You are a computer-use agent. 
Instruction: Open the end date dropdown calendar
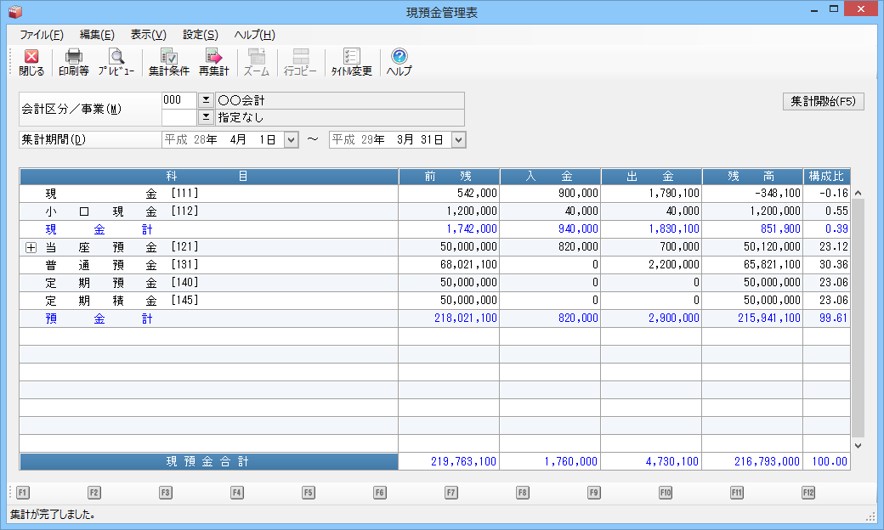pos(458,140)
